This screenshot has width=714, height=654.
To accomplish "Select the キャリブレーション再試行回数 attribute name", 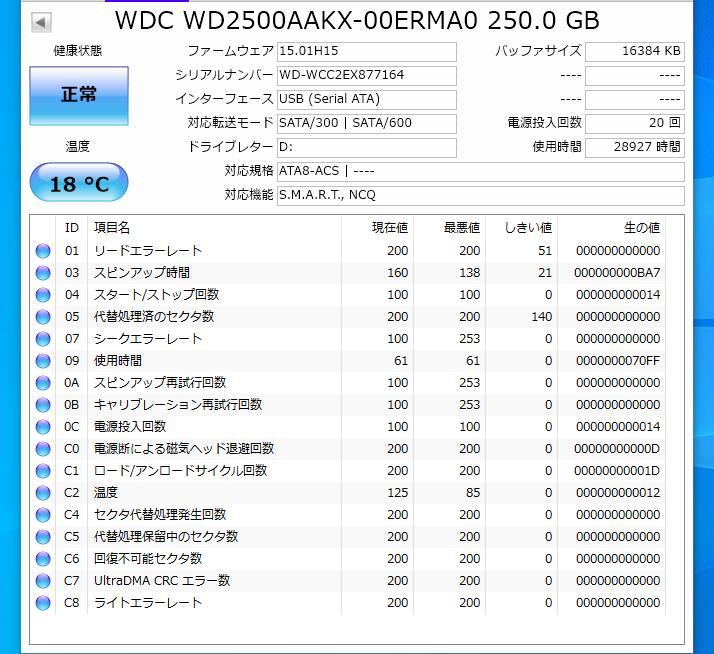I will (x=178, y=405).
